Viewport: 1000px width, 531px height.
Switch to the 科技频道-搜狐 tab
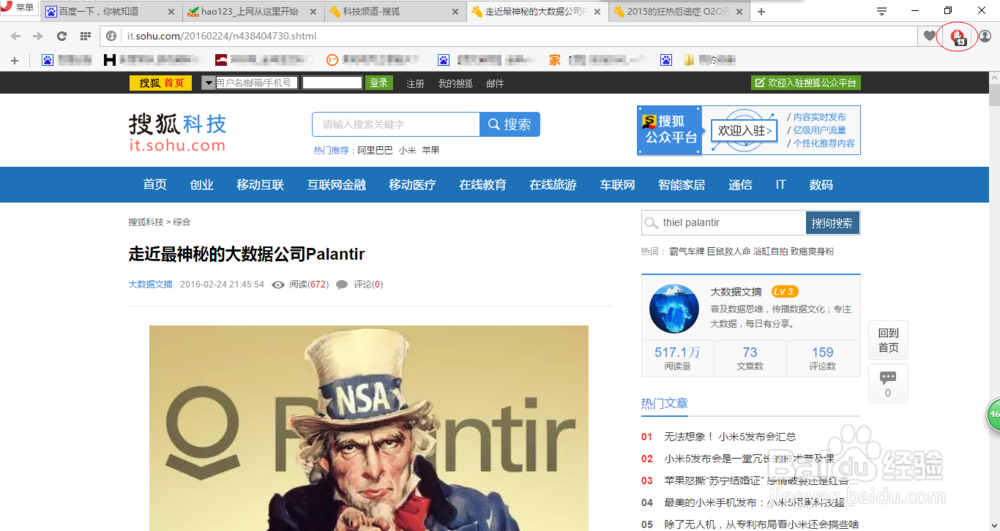pyautogui.click(x=394, y=11)
